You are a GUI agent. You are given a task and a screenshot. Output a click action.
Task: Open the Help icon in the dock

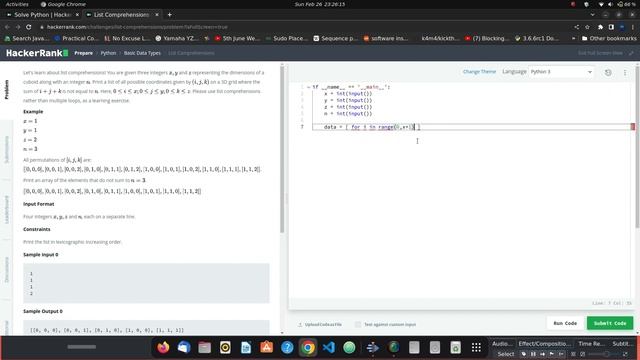pos(287,347)
